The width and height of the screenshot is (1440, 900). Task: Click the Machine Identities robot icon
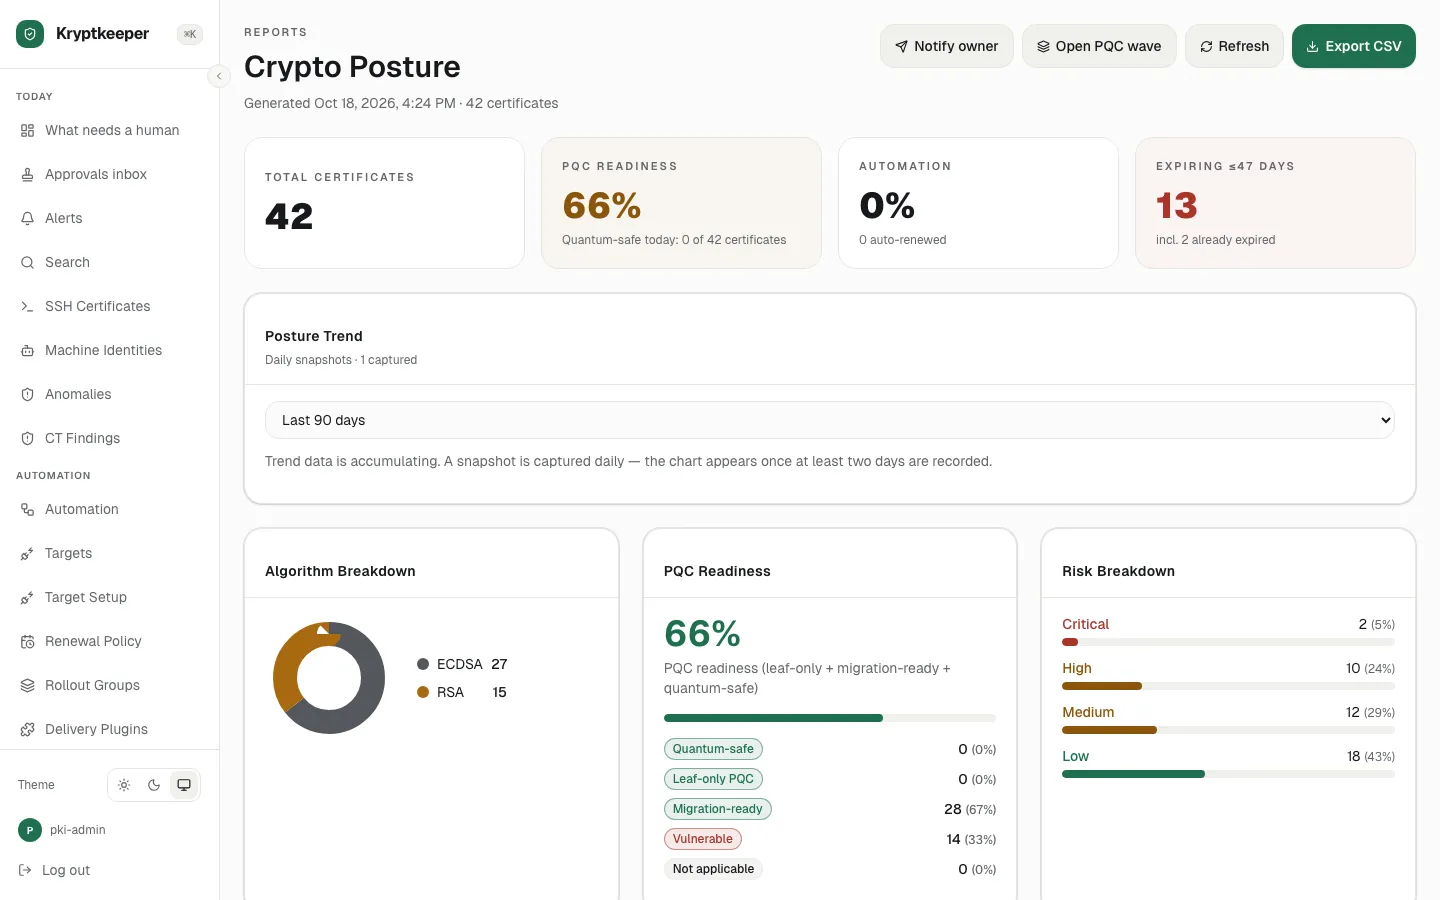click(x=27, y=350)
